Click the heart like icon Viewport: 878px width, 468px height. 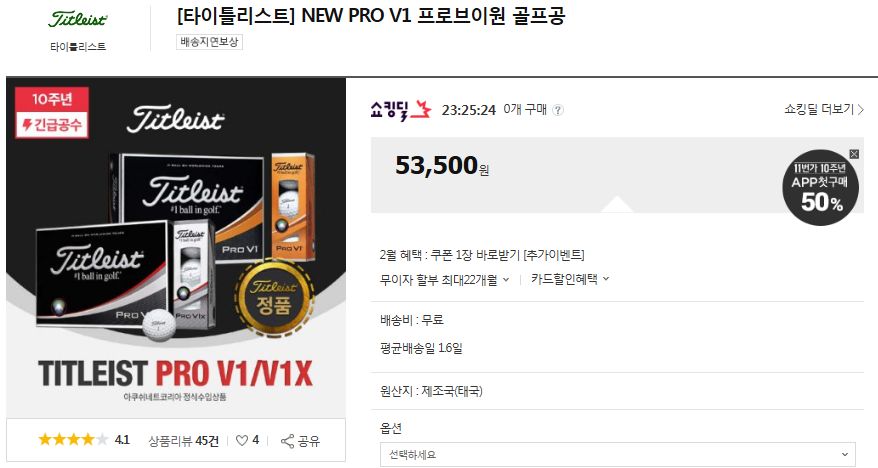point(242,441)
